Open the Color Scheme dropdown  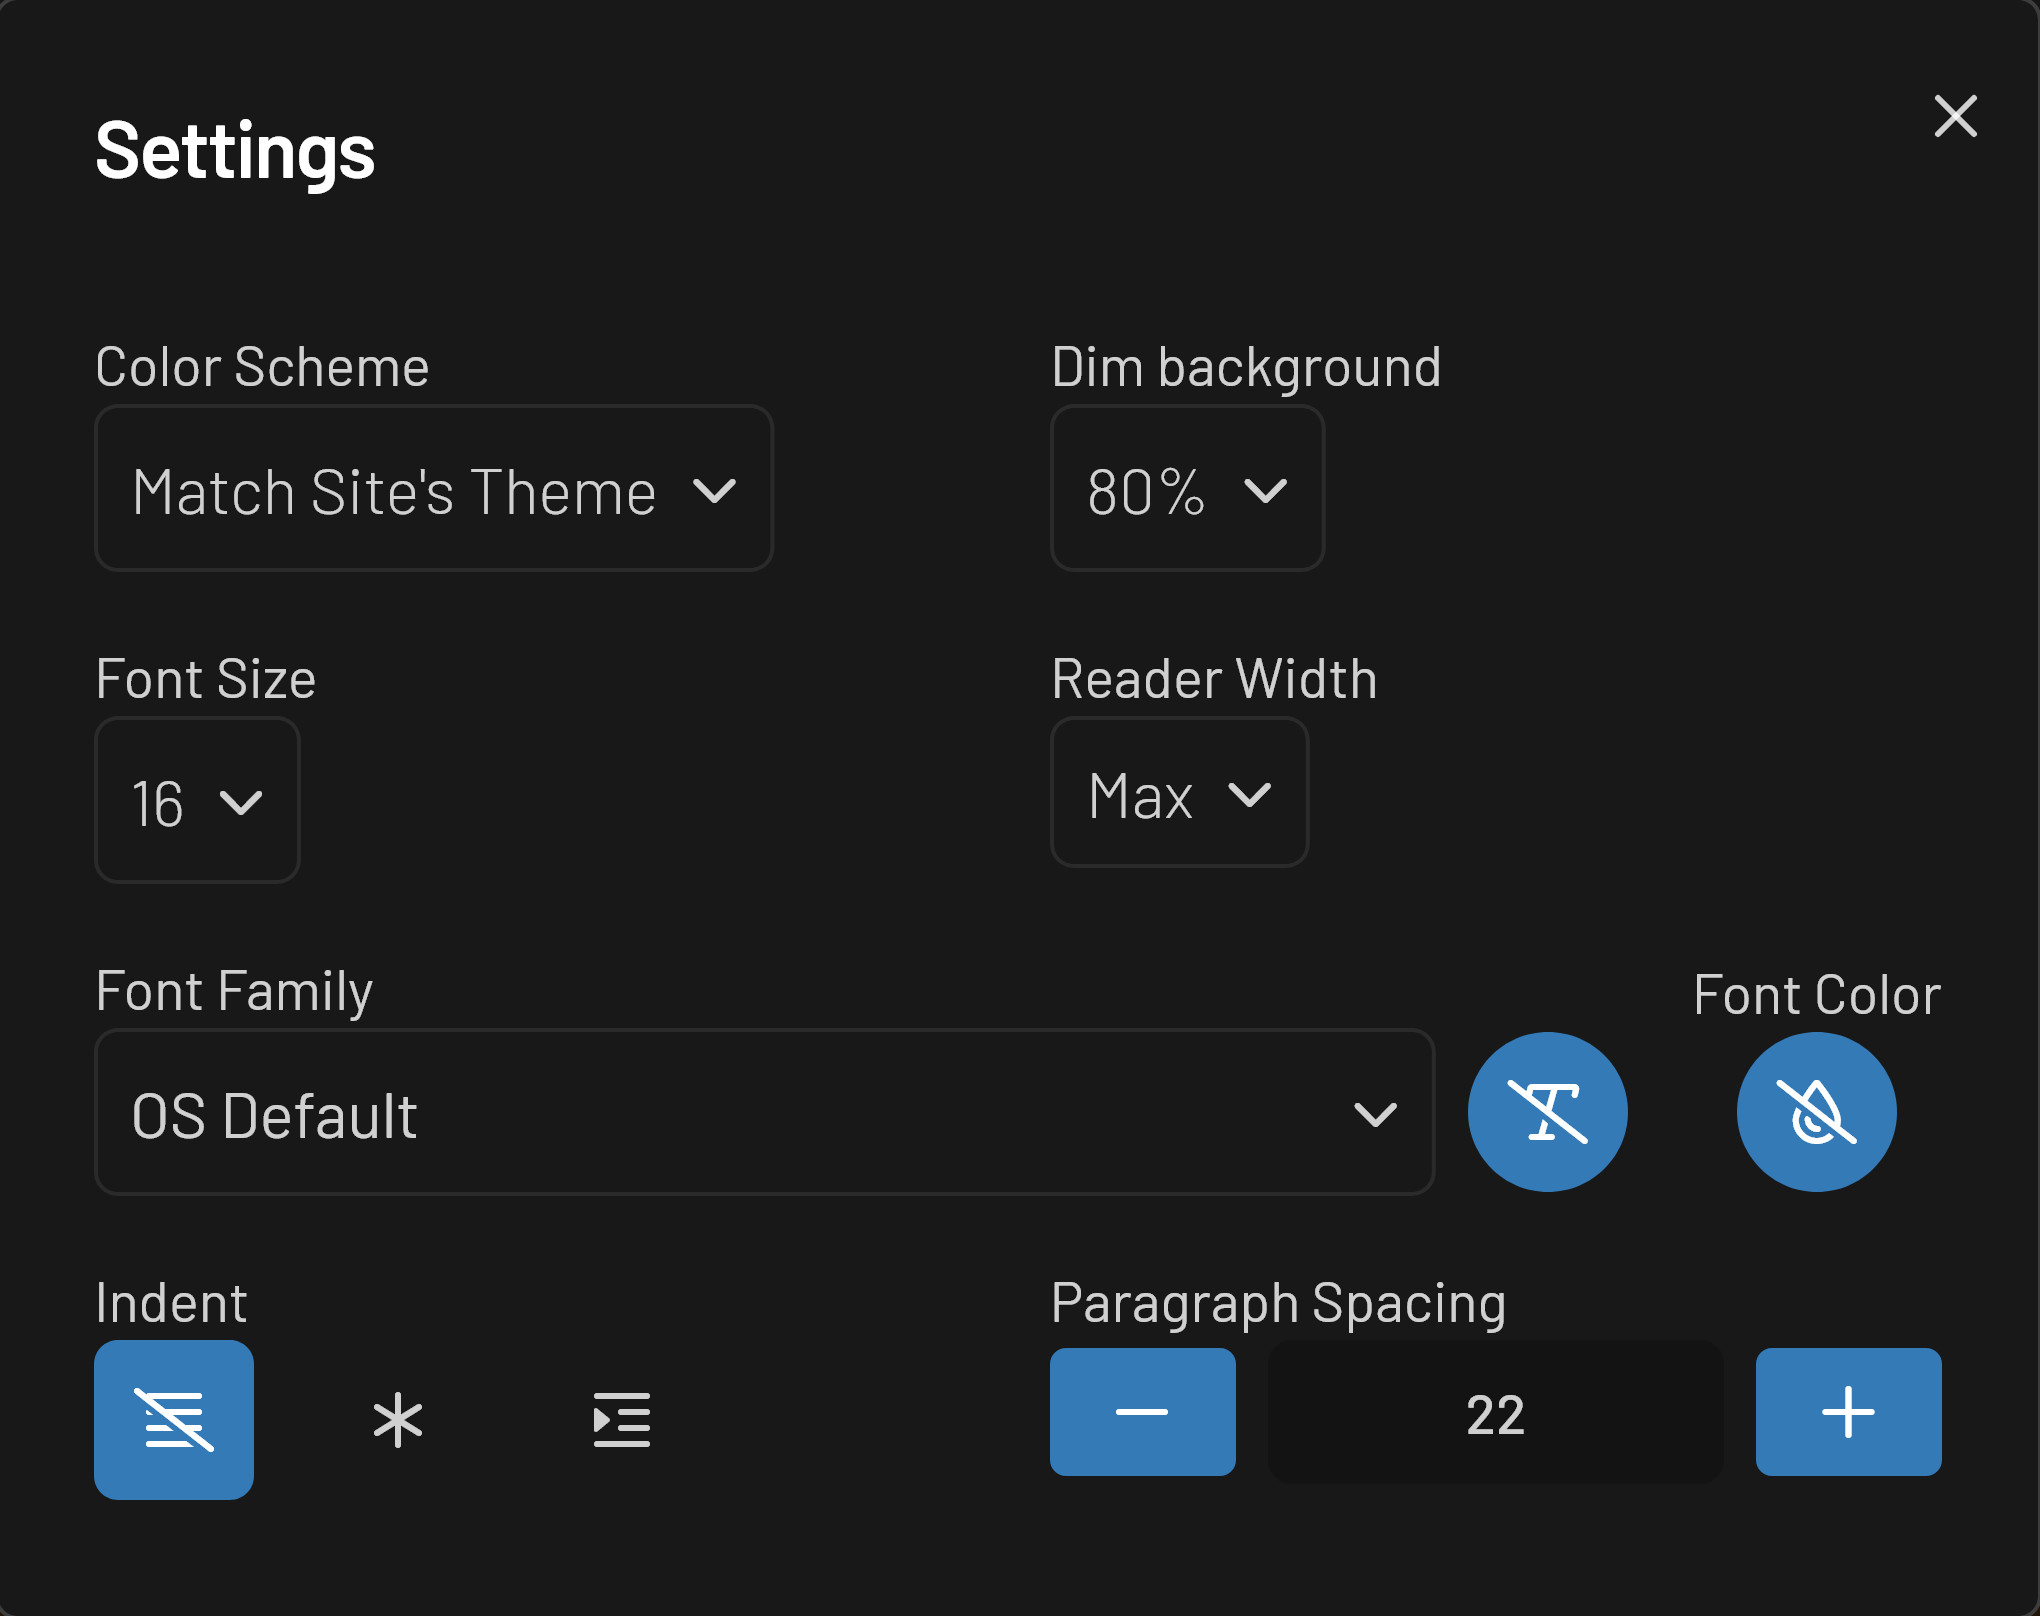click(434, 488)
